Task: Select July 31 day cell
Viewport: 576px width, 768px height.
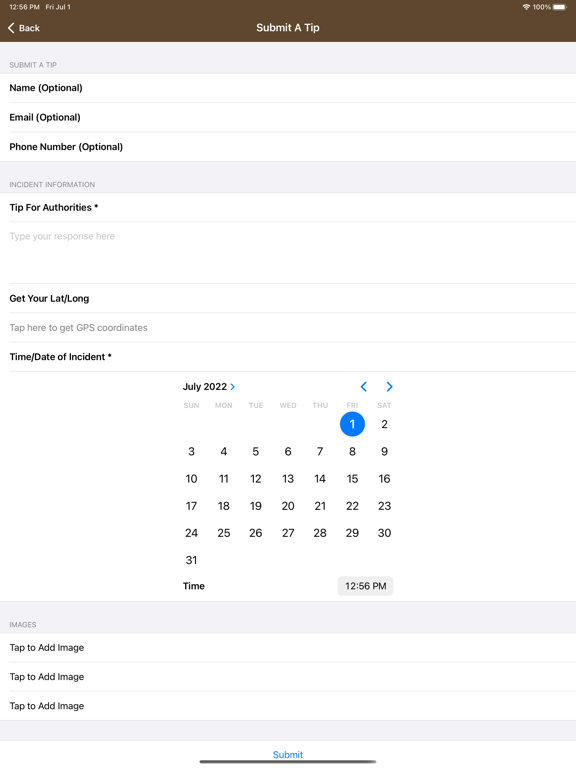Action: pos(192,560)
